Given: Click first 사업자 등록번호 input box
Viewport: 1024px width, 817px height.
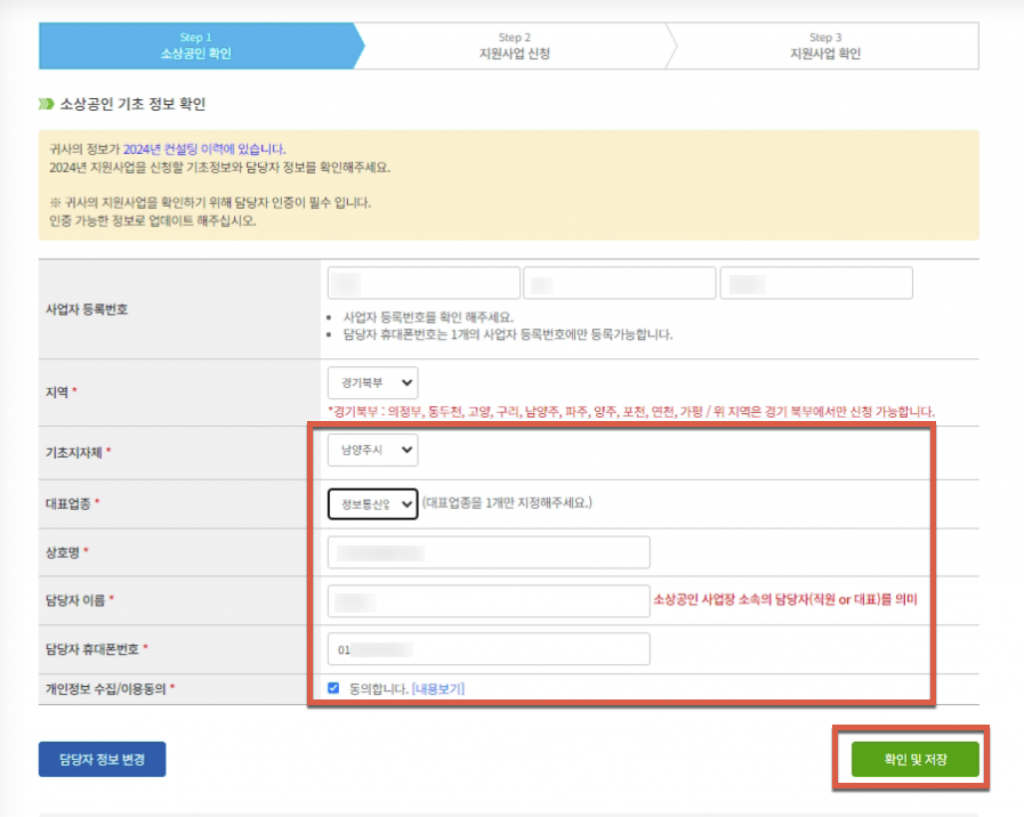Looking at the screenshot, I should pyautogui.click(x=424, y=283).
